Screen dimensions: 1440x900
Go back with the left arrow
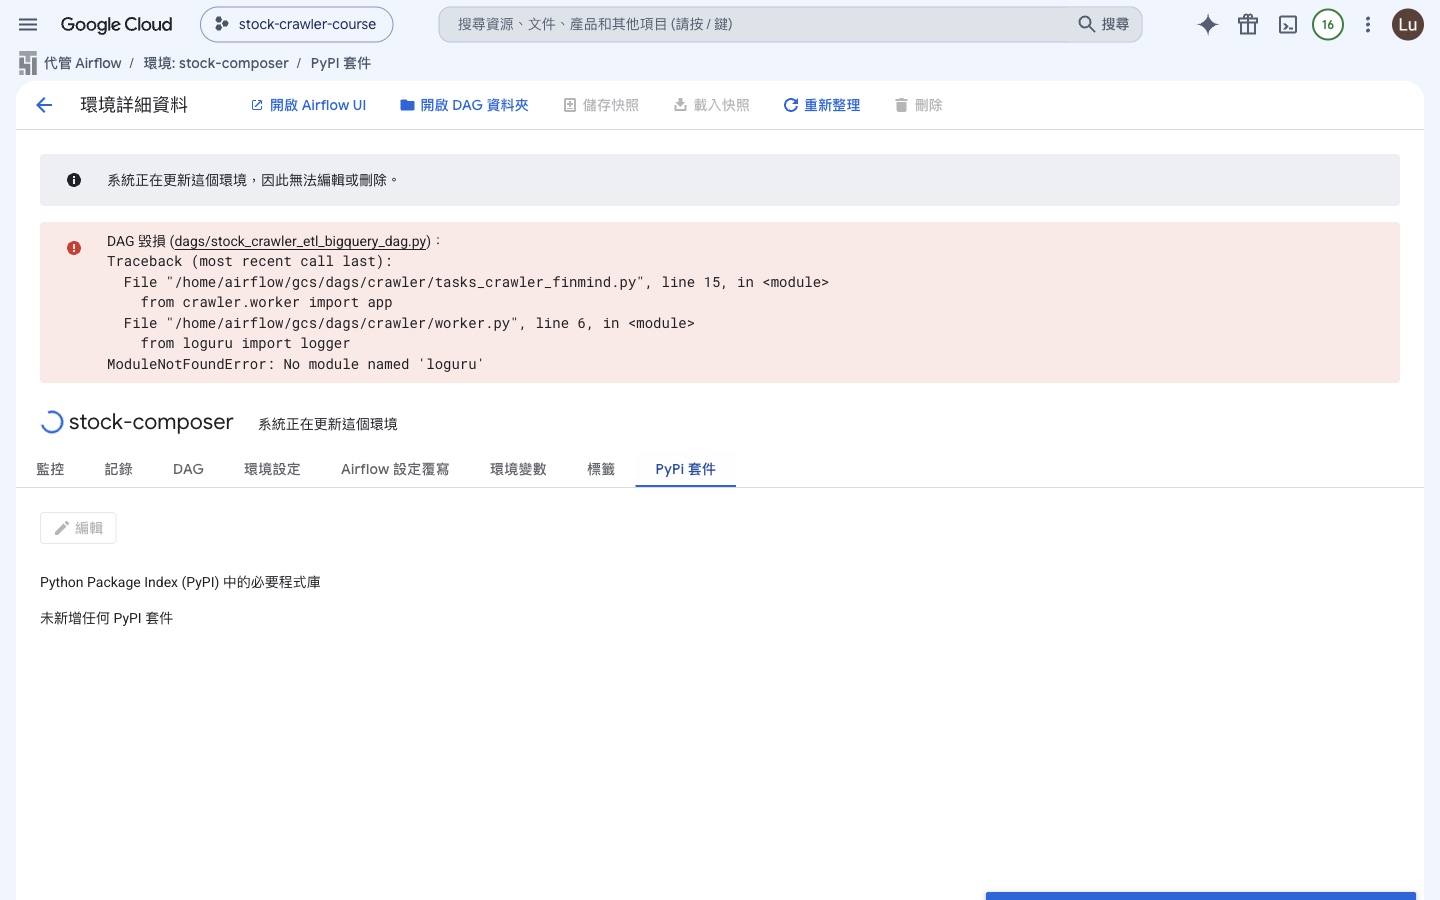click(x=44, y=105)
